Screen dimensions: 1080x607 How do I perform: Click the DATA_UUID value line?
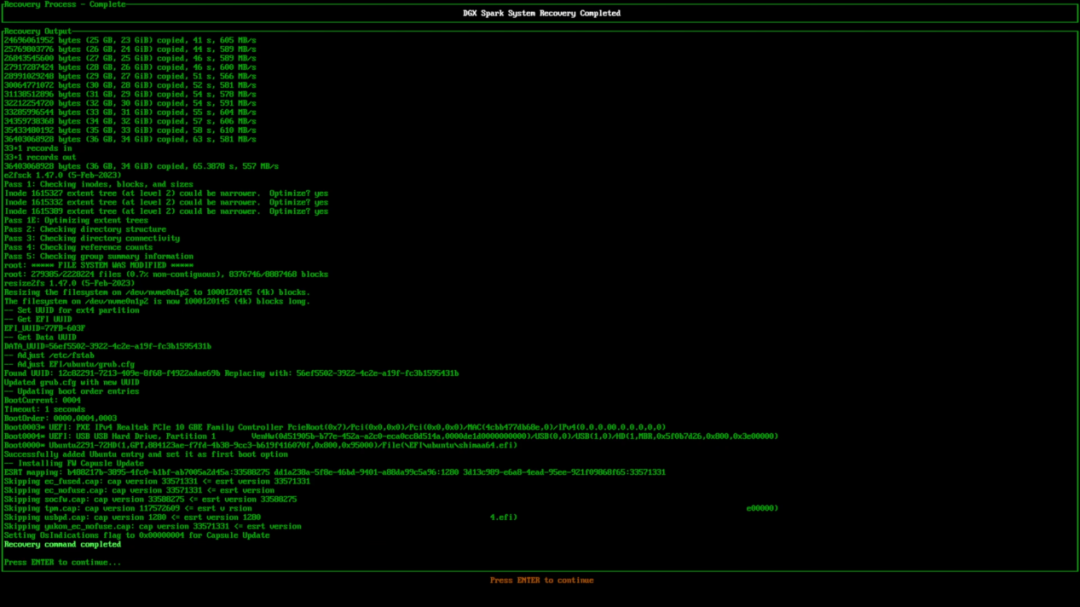coord(108,346)
